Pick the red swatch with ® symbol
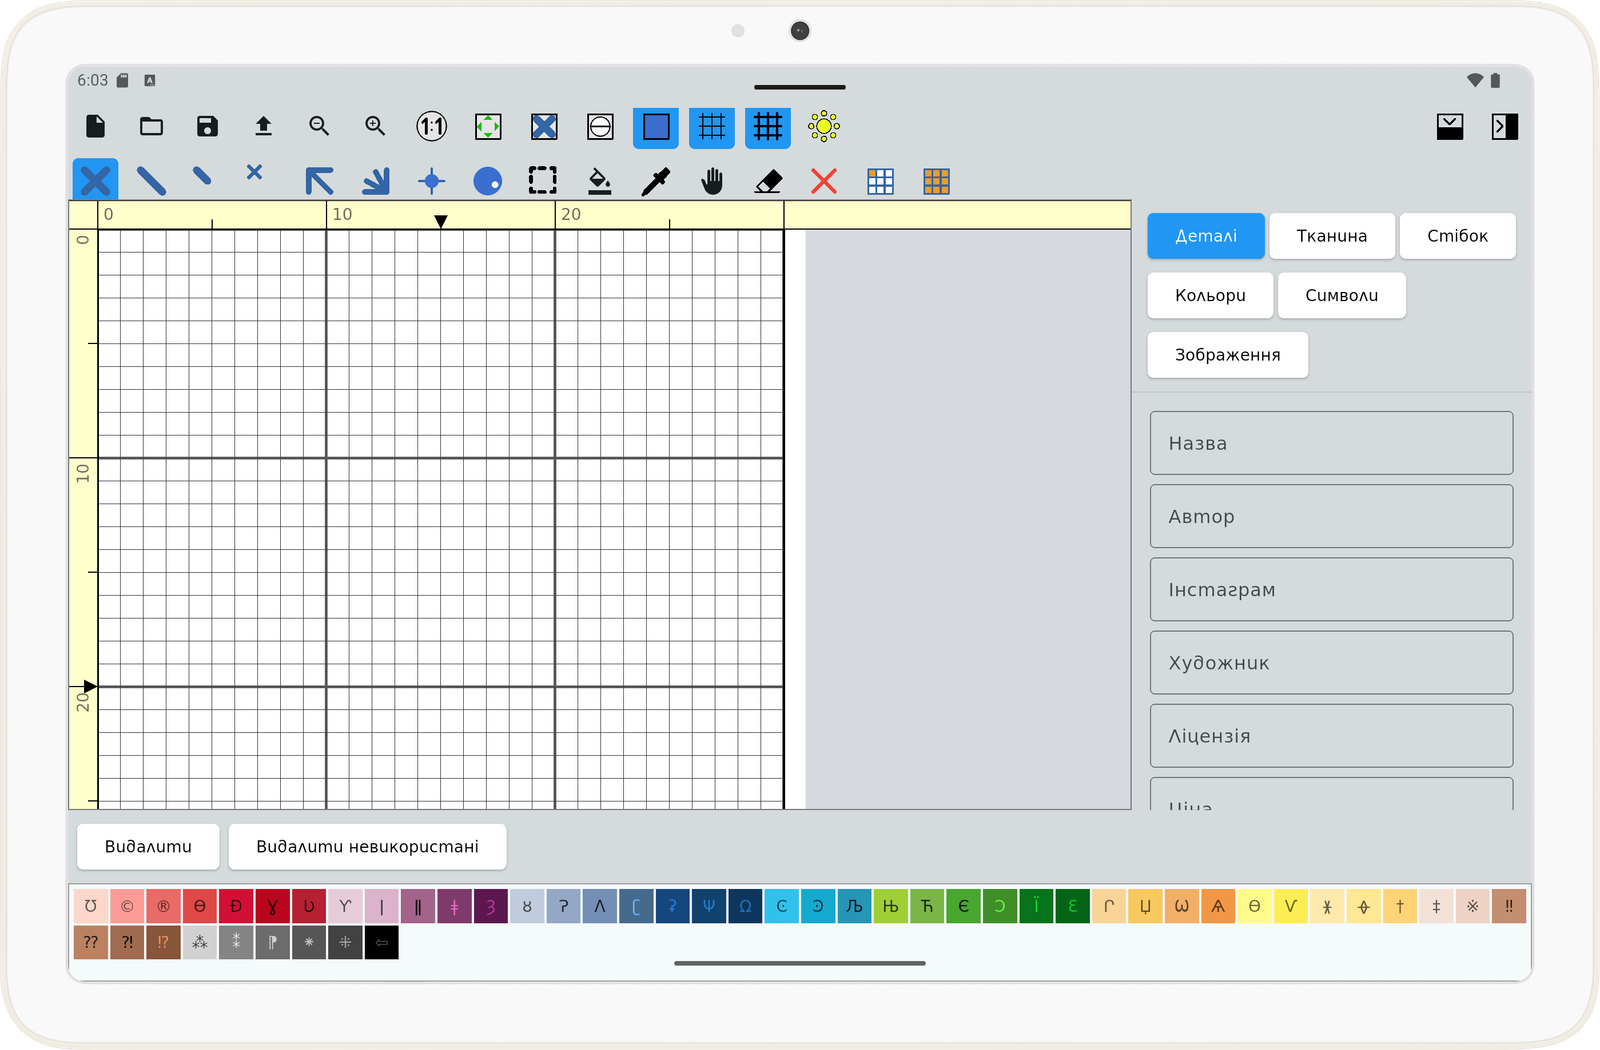Viewport: 1600px width, 1050px height. [x=163, y=906]
